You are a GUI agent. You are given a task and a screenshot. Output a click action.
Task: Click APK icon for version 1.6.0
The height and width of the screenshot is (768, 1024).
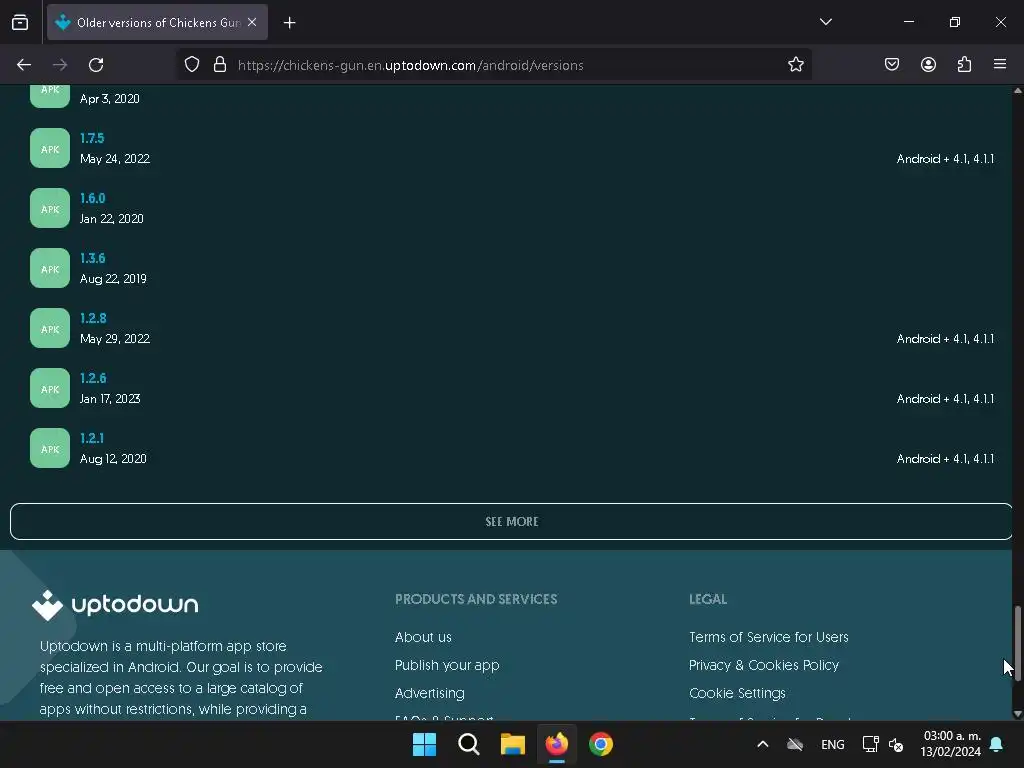(x=50, y=208)
